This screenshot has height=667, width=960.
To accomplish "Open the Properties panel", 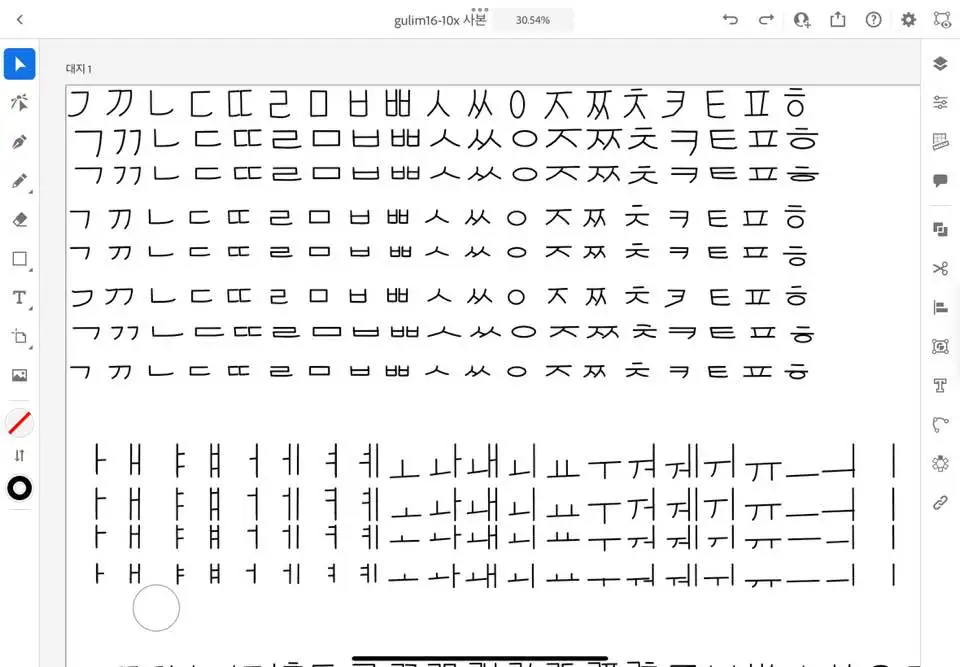I will tap(938, 101).
